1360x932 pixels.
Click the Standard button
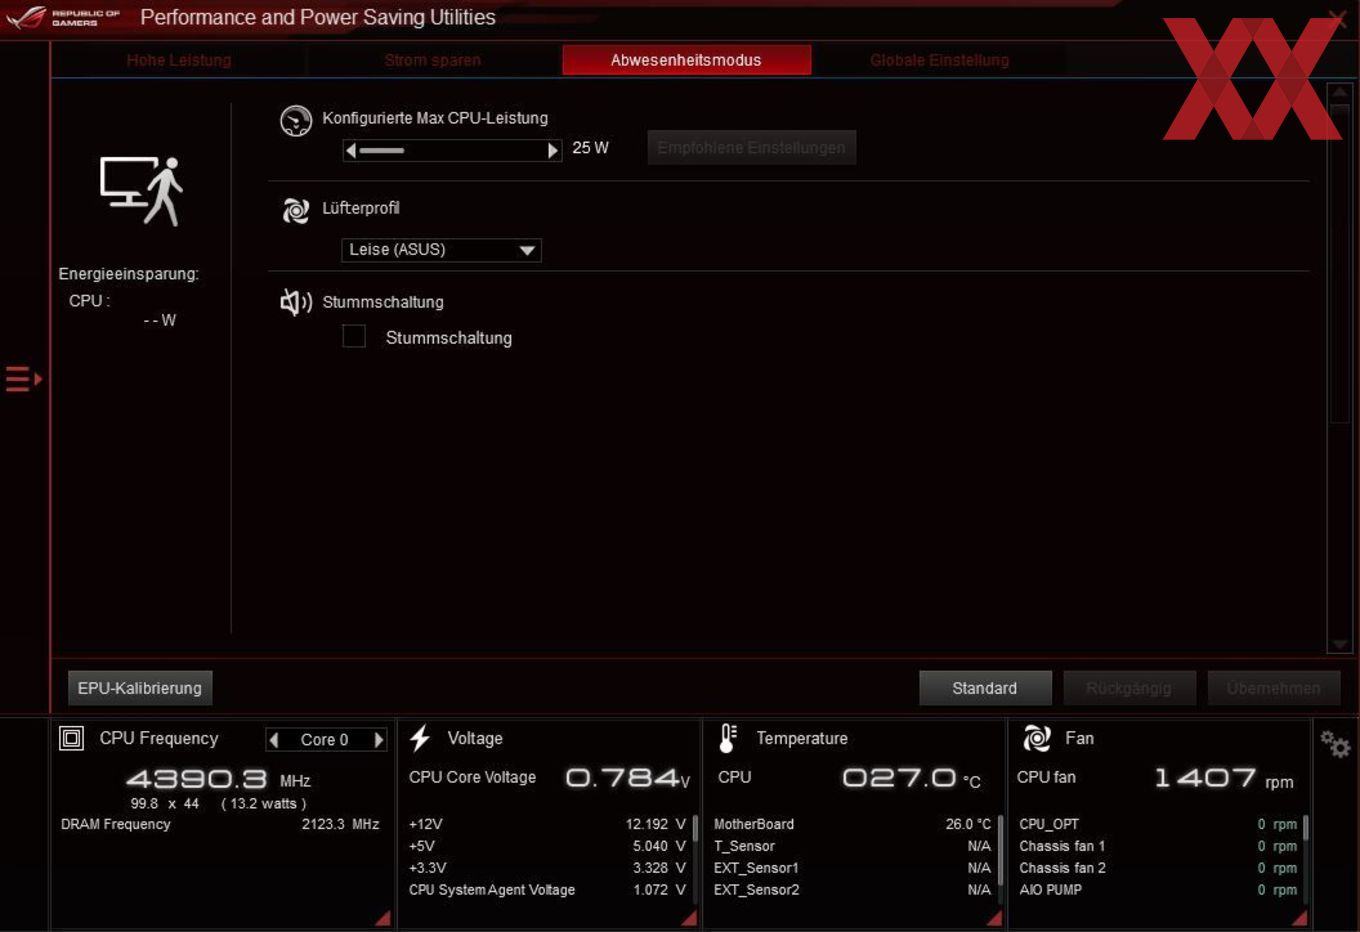click(985, 688)
